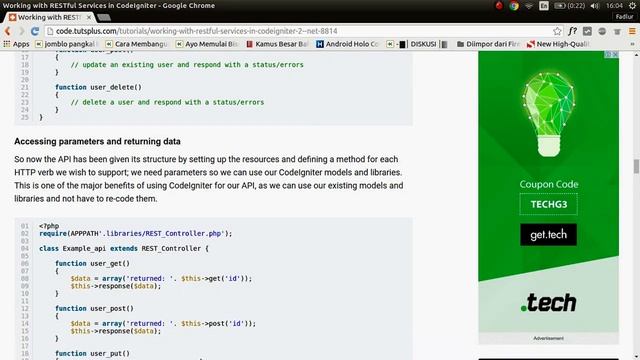
Task: Click the 'function user_post()' code line
Action: tap(94, 309)
